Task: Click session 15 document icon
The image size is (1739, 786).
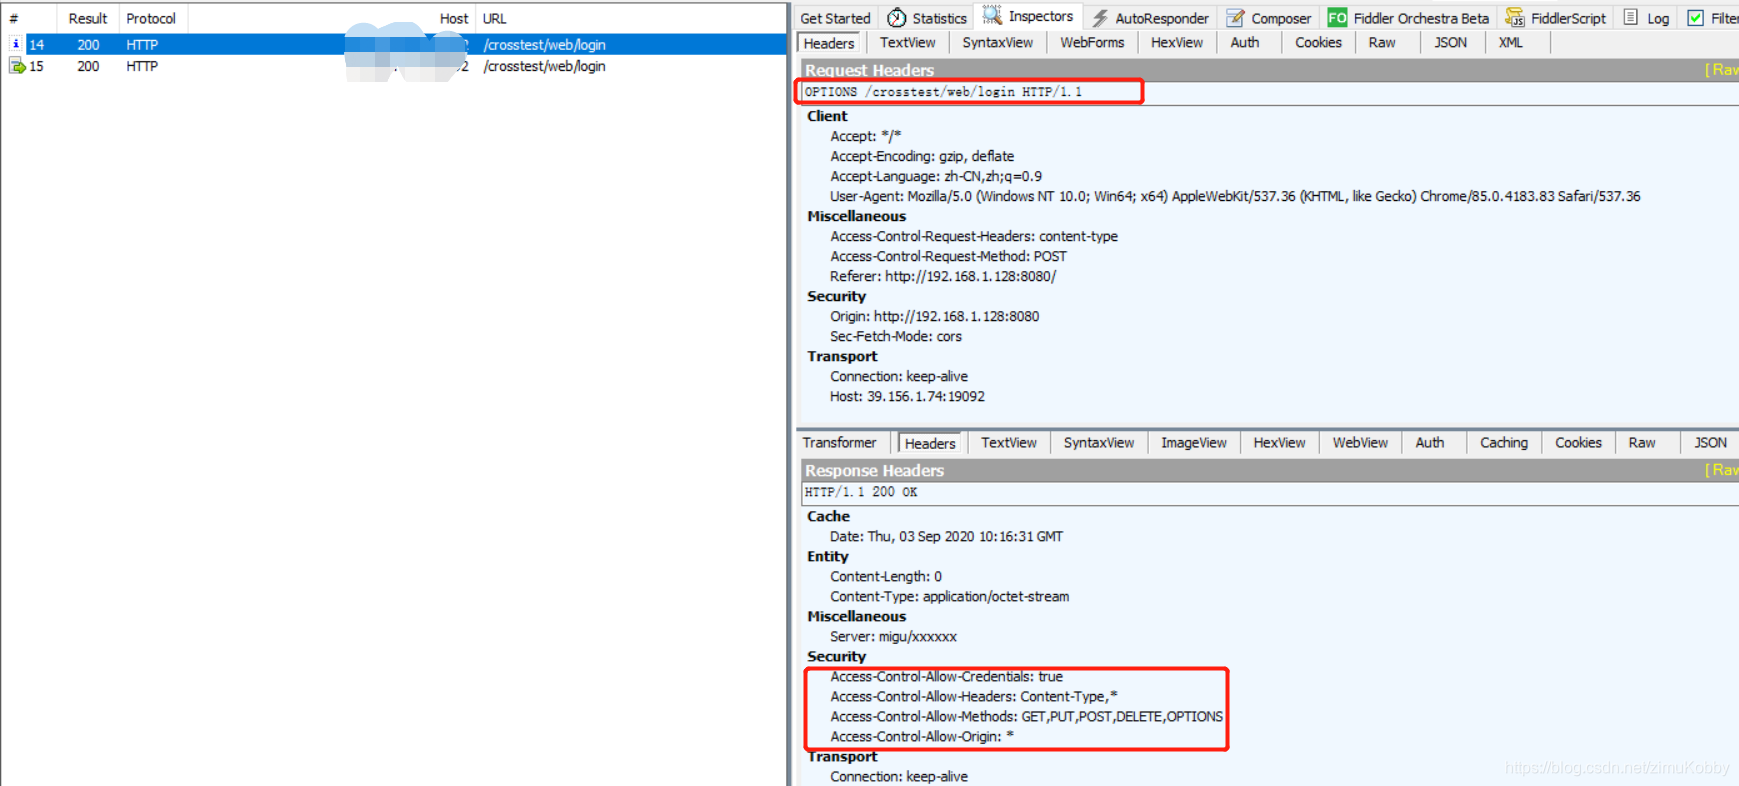Action: 17,66
